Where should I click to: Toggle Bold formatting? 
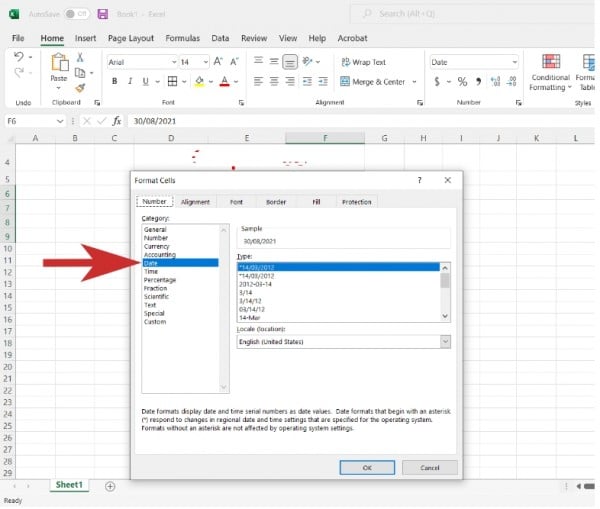pyautogui.click(x=114, y=81)
